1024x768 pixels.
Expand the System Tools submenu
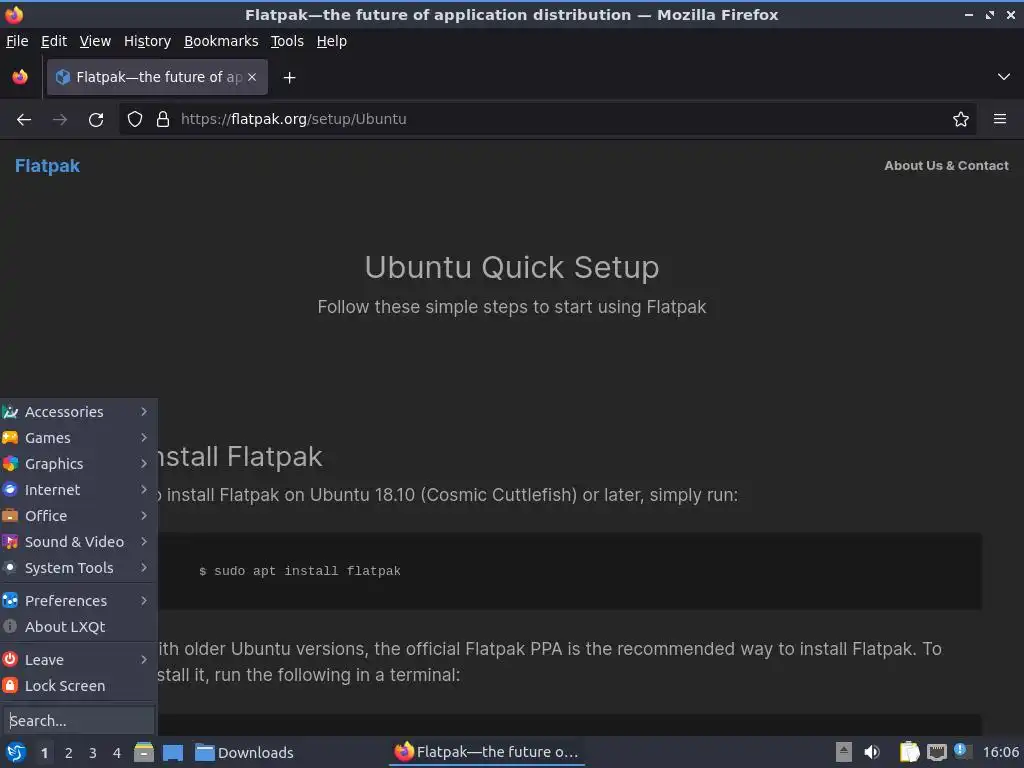tap(78, 568)
